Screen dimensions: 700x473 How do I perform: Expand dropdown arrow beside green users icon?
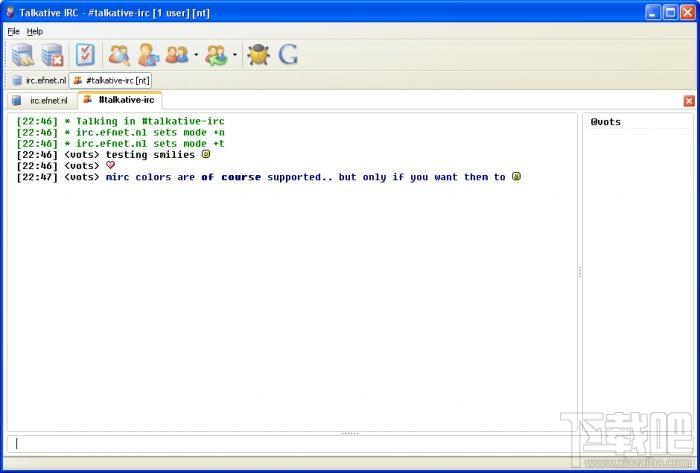(235, 55)
